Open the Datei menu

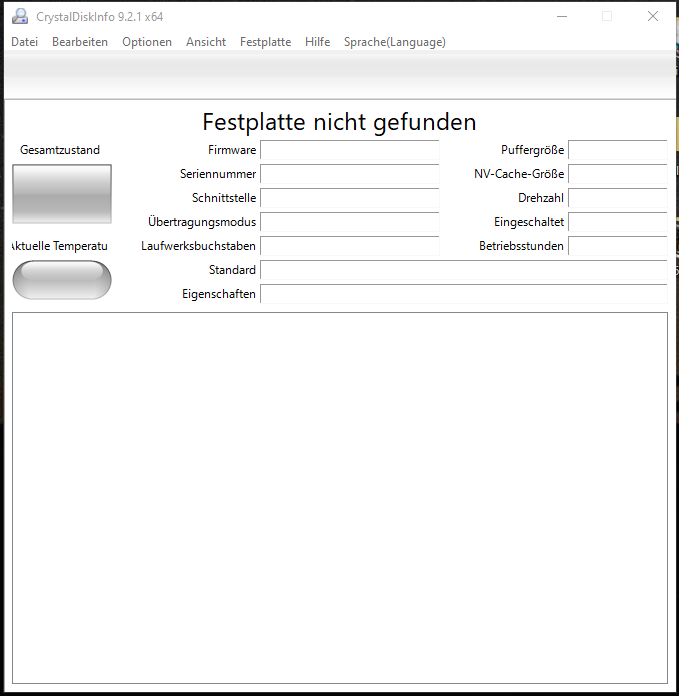(24, 42)
